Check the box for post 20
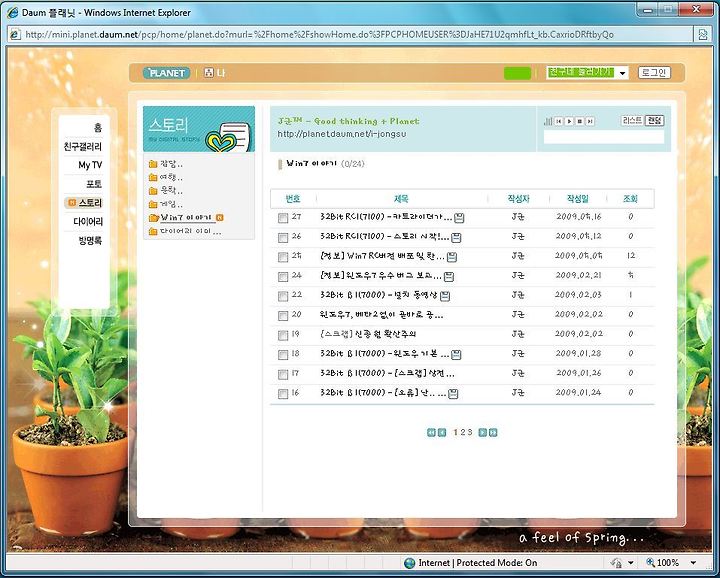720x578 pixels. [x=283, y=316]
